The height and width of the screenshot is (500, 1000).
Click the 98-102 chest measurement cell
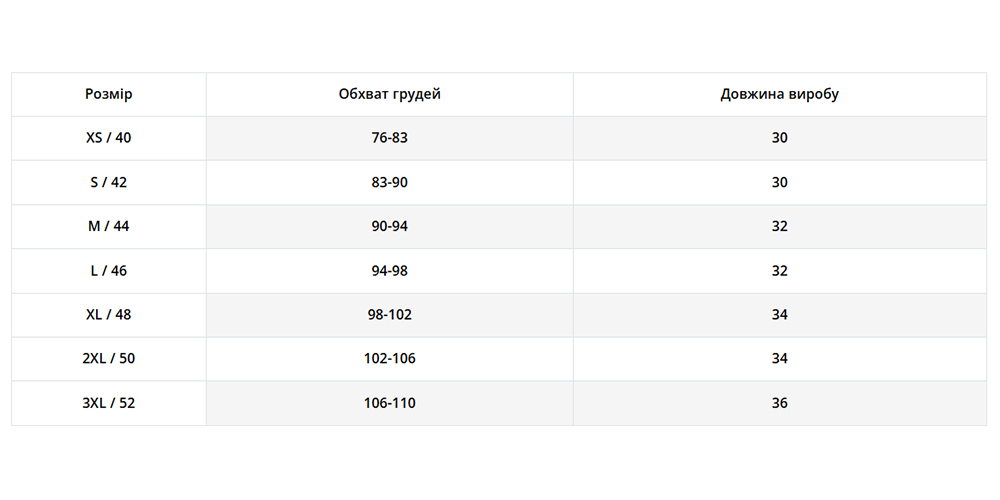(389, 314)
